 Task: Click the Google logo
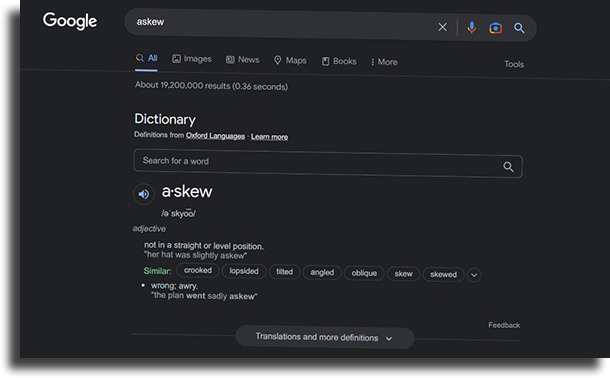point(70,21)
